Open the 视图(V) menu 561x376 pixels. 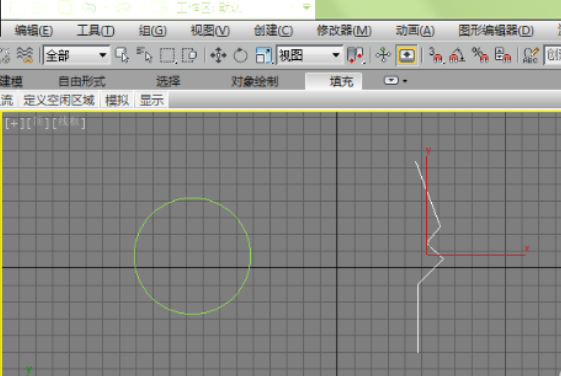tap(210, 31)
